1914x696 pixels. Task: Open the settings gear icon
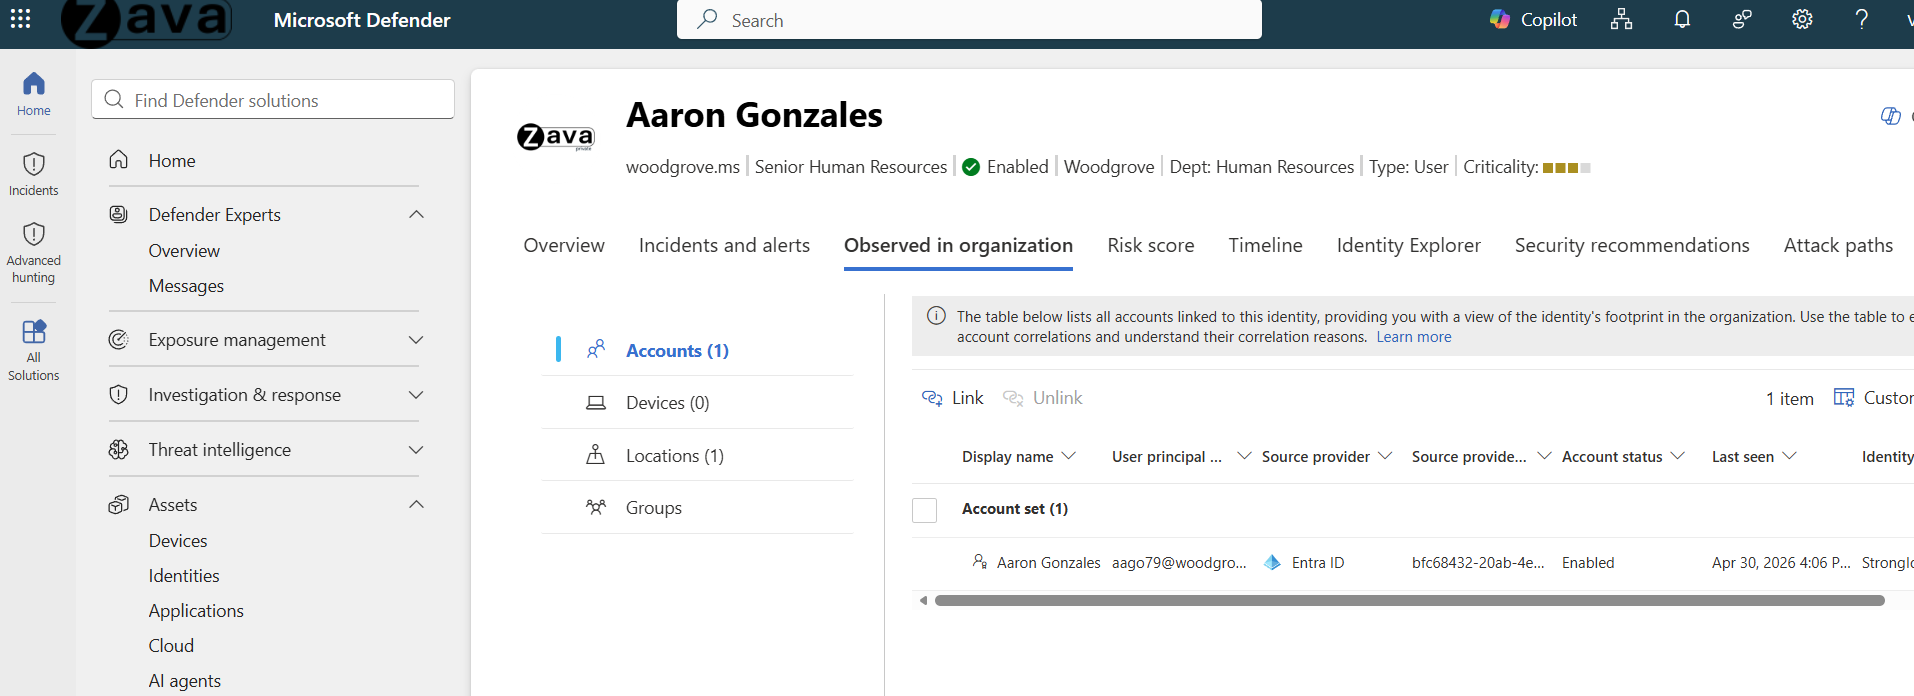(x=1802, y=20)
